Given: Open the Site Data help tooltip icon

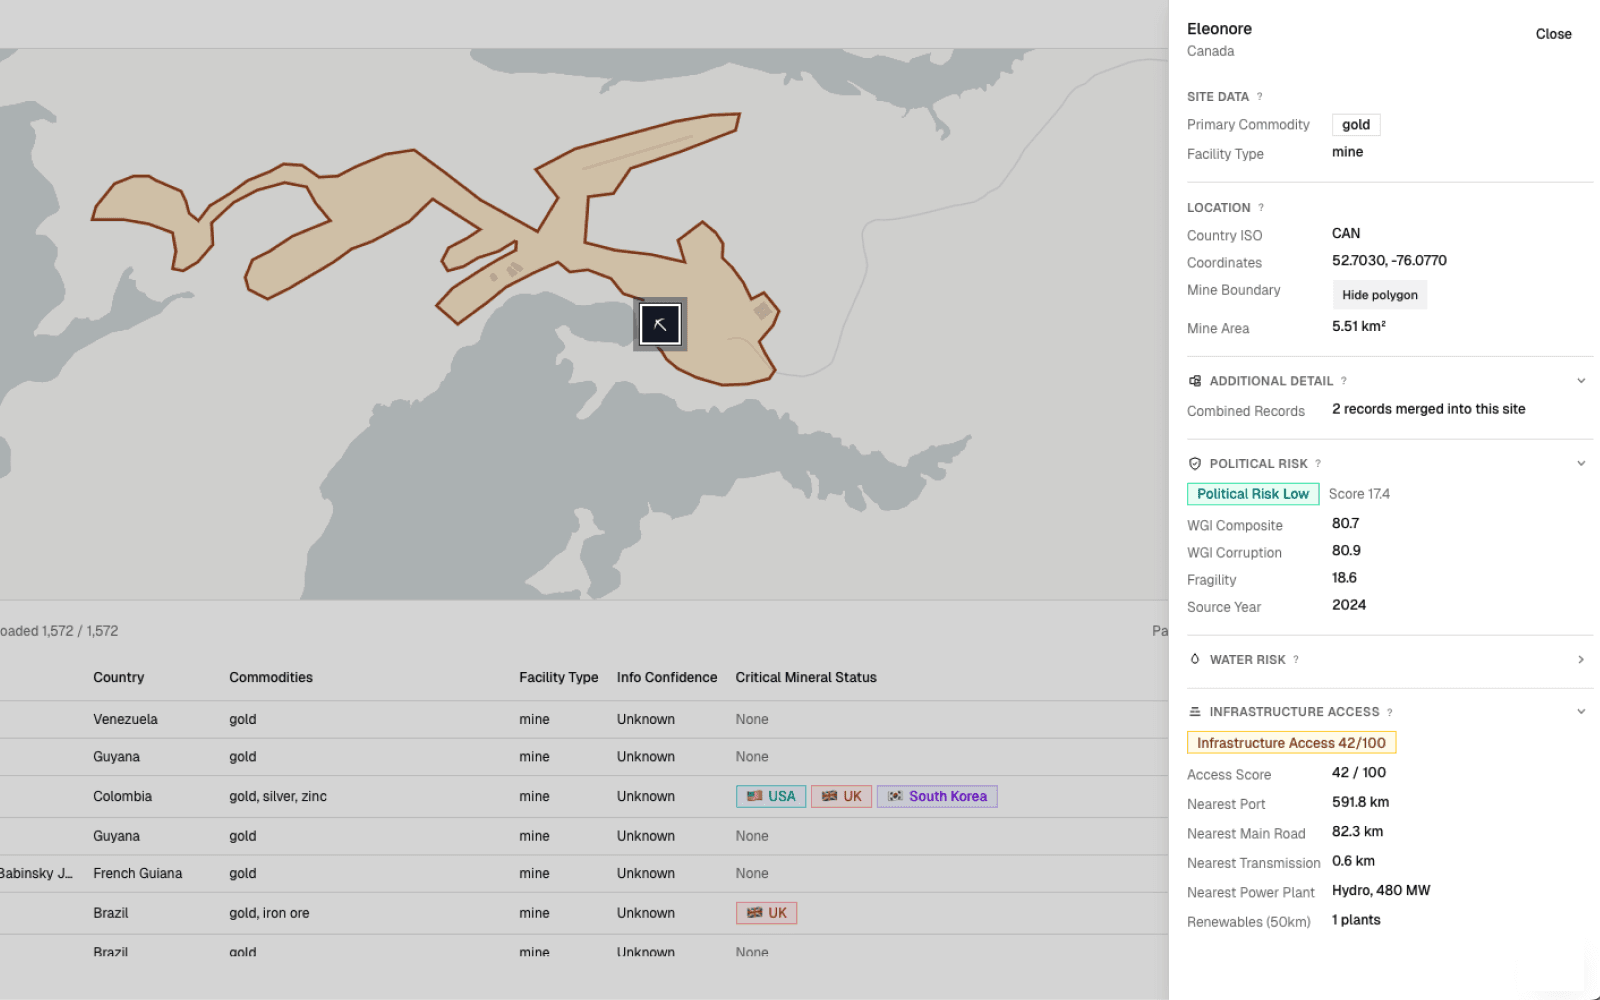Looking at the screenshot, I should [1259, 97].
